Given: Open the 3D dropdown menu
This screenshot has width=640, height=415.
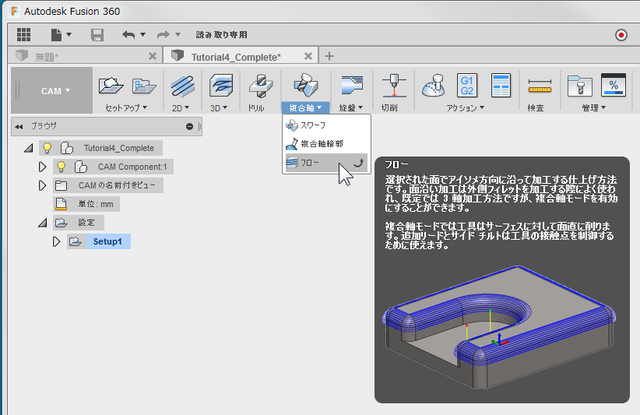Looking at the screenshot, I should pyautogui.click(x=219, y=108).
